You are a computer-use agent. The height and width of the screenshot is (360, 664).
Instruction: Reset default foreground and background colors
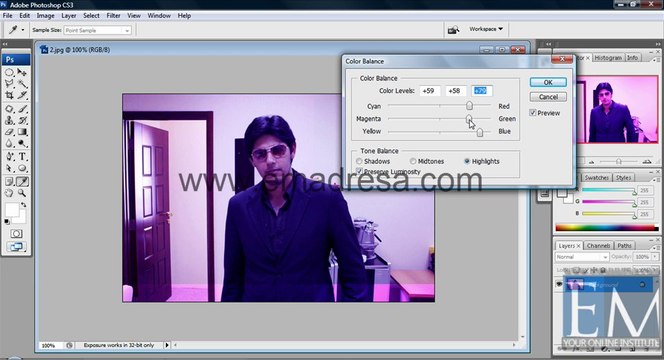tap(7, 222)
